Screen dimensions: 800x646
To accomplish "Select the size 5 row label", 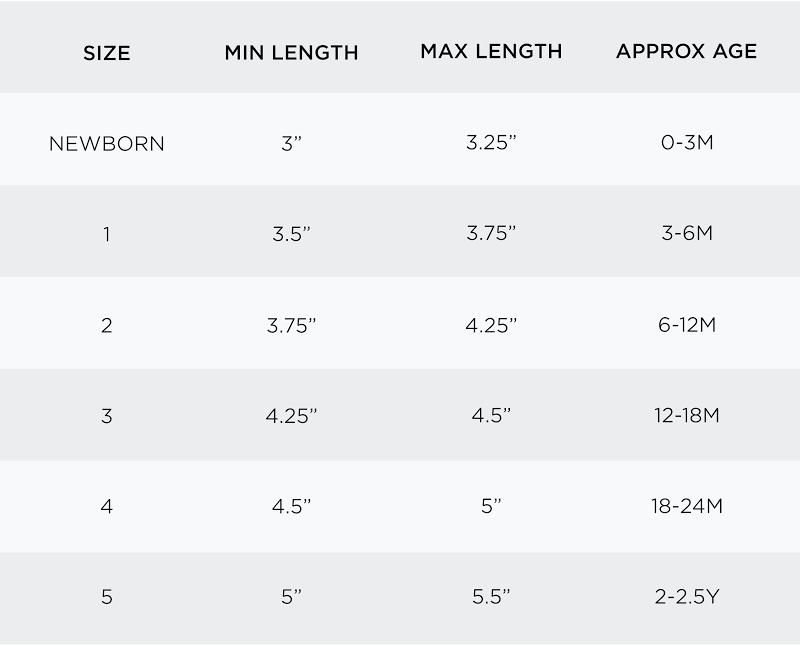I will click(x=107, y=597).
